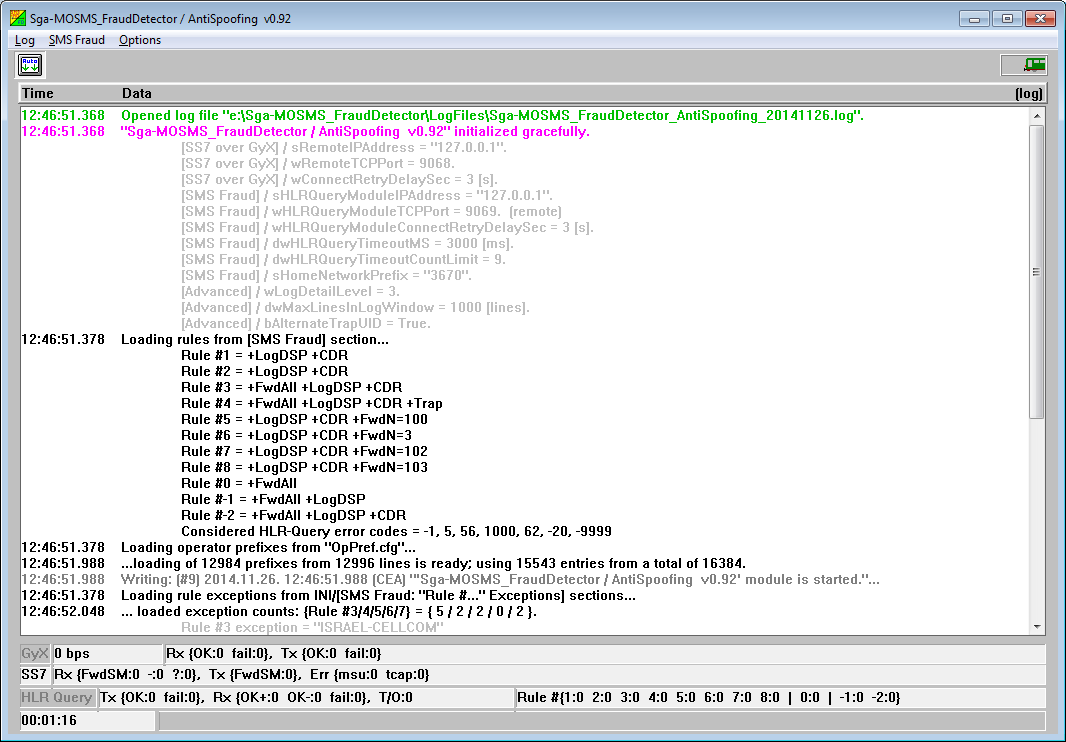
Task: Click the HLR Query status label
Action: (x=57, y=697)
